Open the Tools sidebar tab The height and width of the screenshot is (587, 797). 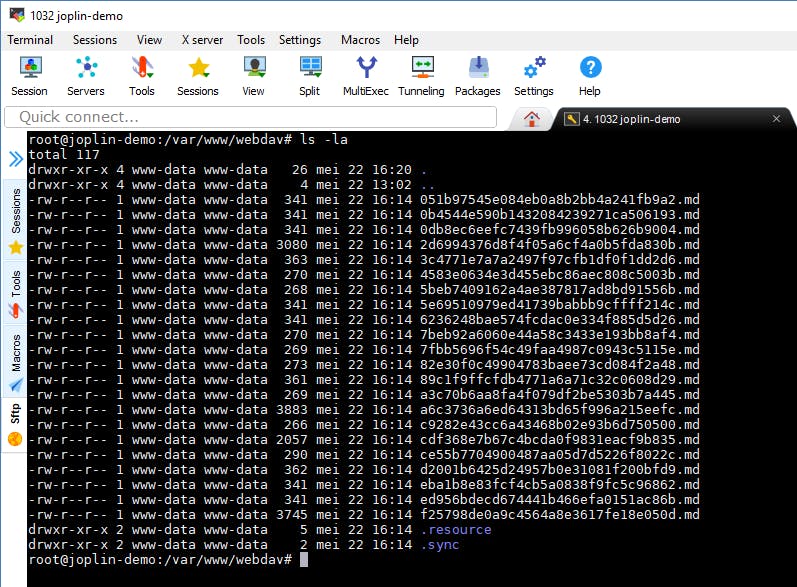click(x=16, y=294)
